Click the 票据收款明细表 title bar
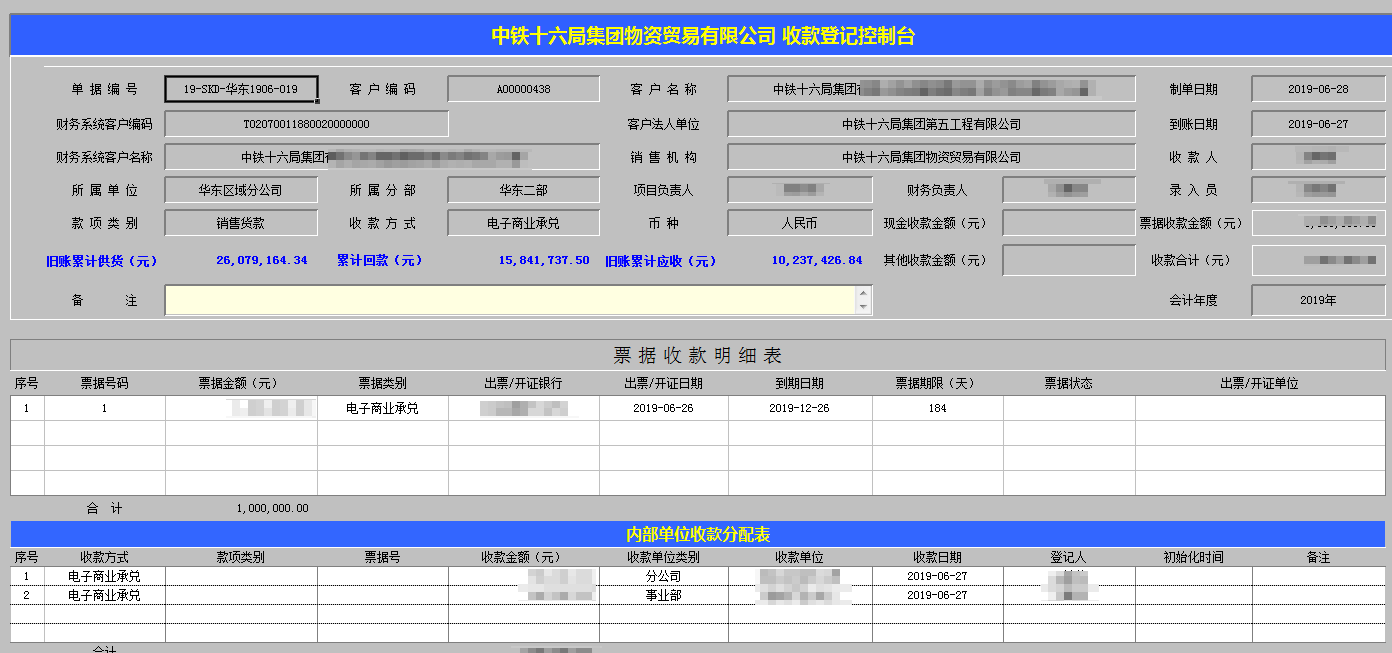The width and height of the screenshot is (1392, 653). pyautogui.click(x=698, y=355)
